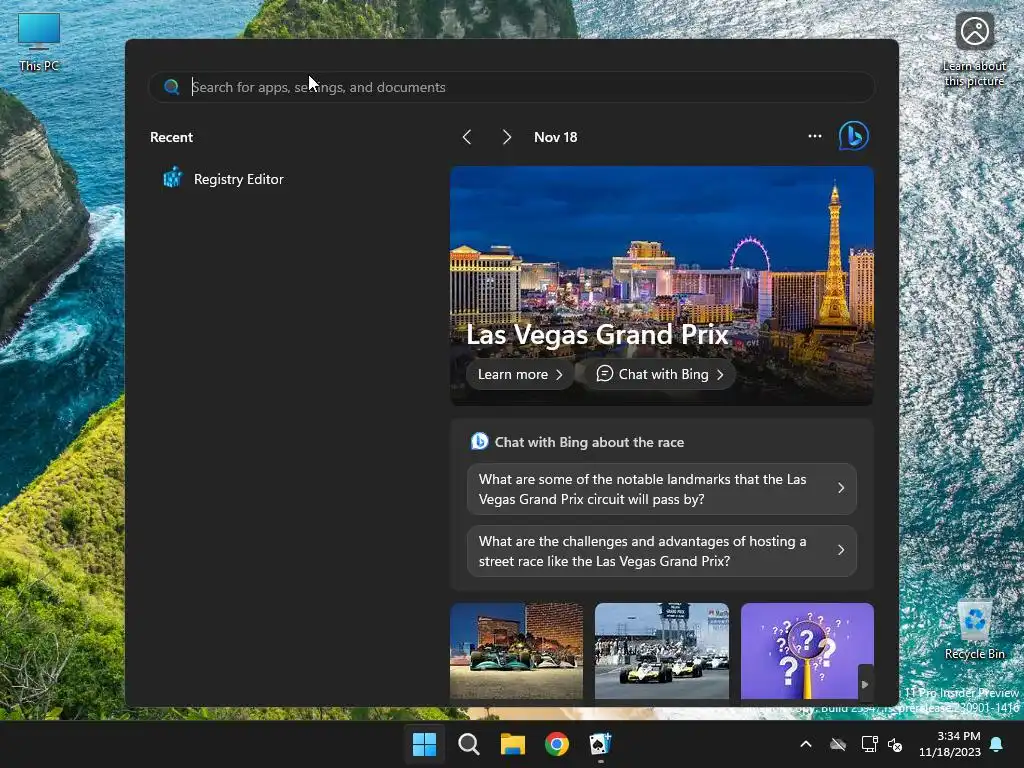Select the This PC desktop icon
The width and height of the screenshot is (1024, 768).
pos(39,42)
